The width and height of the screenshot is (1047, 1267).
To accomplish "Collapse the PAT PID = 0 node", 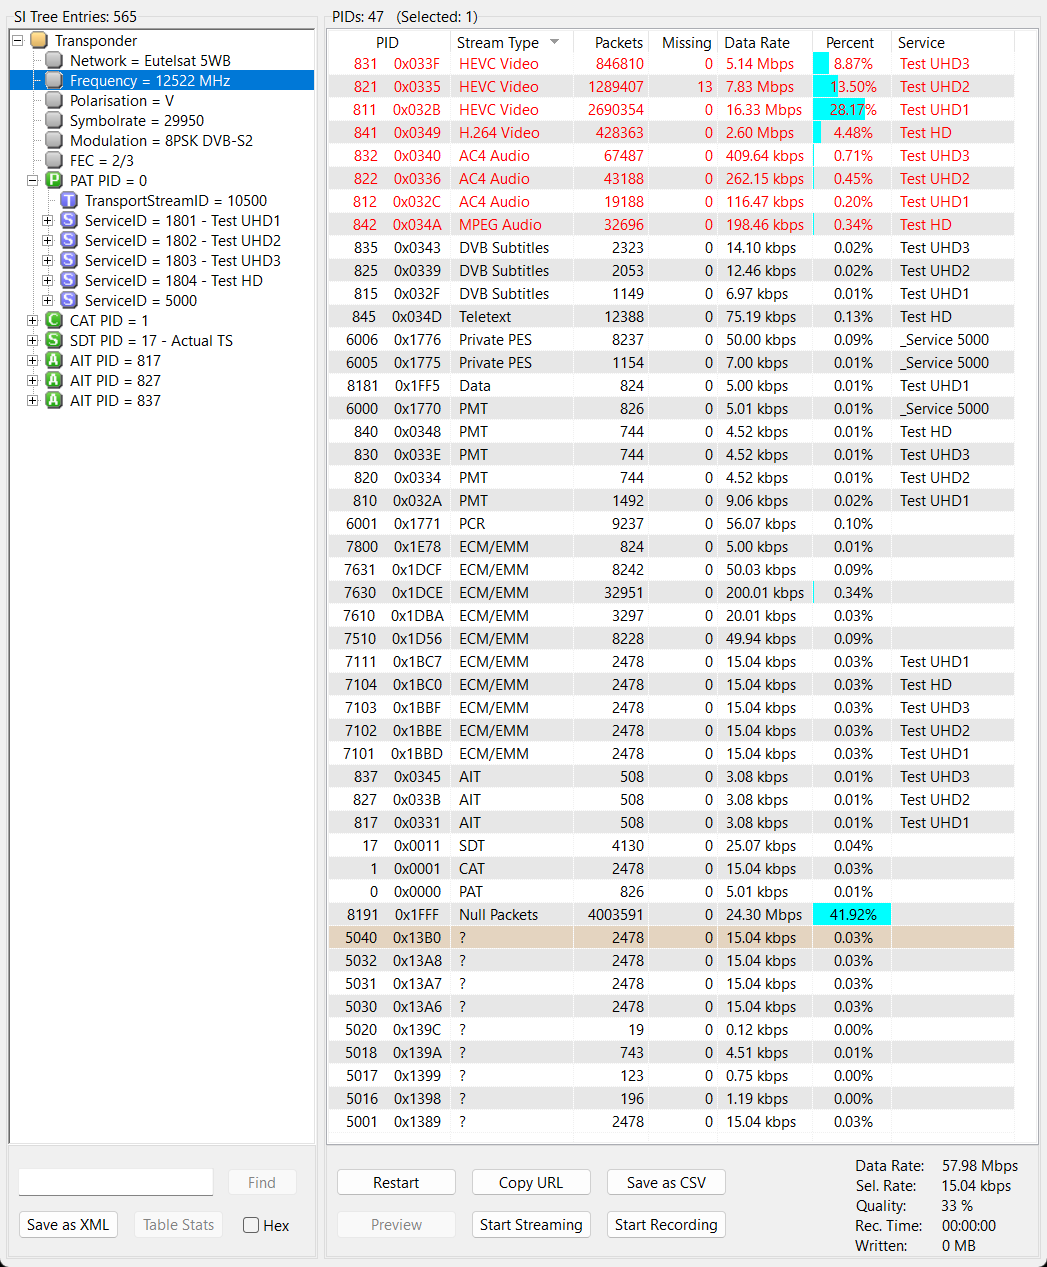I will coord(32,181).
